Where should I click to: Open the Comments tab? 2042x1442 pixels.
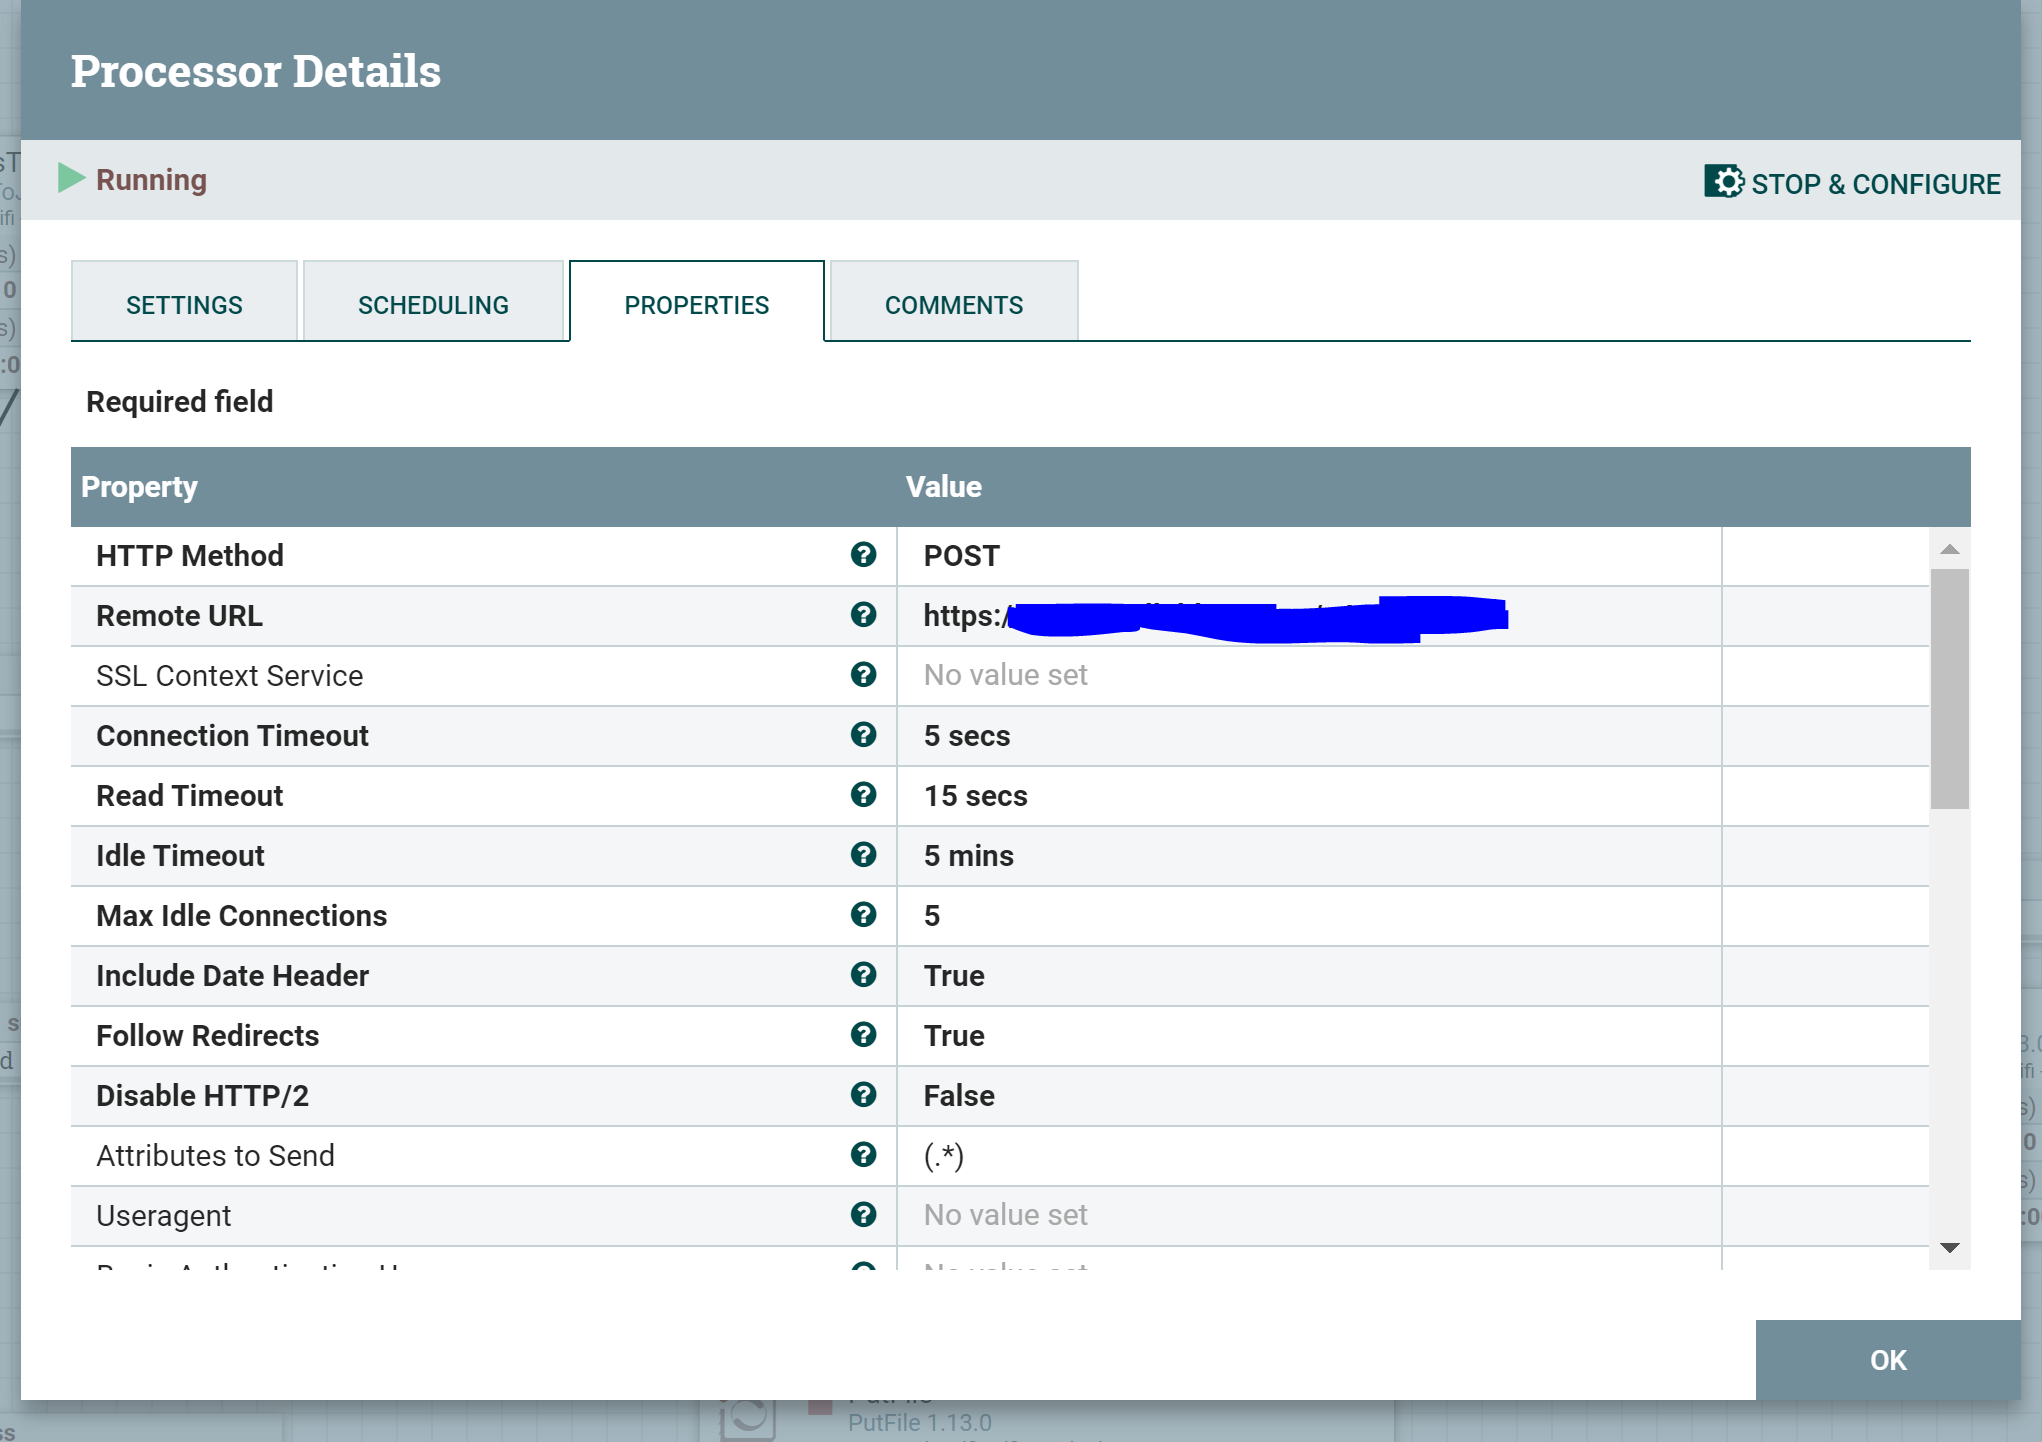pos(953,303)
